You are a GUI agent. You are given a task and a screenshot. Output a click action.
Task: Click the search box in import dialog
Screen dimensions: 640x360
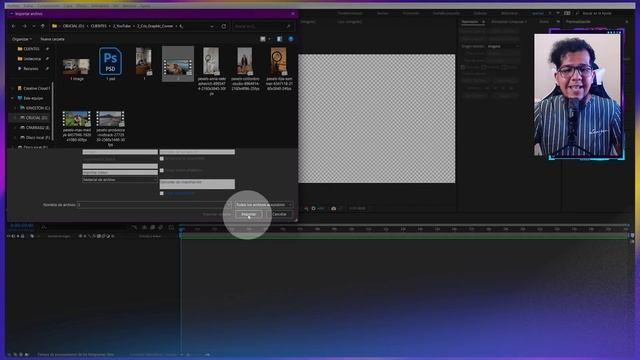point(263,26)
